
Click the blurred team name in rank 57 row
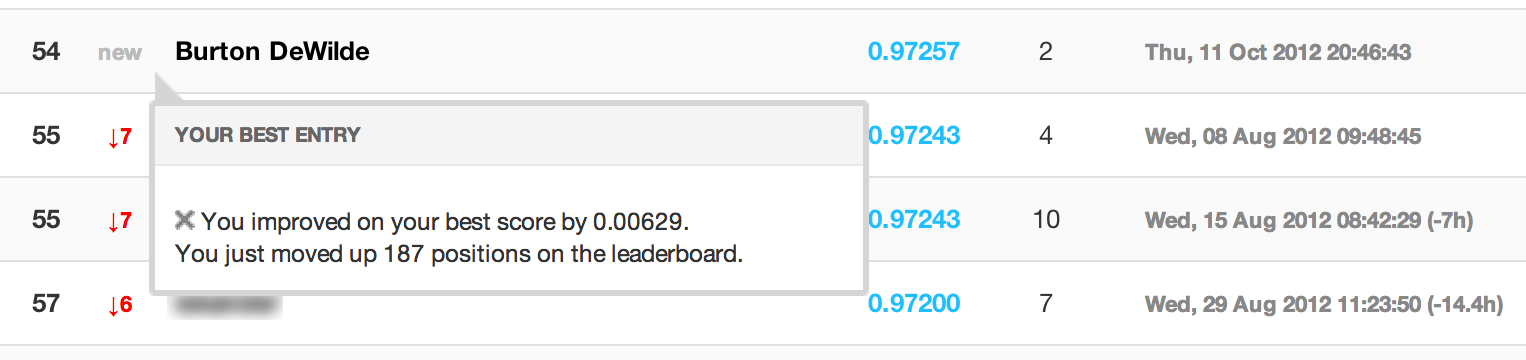[x=228, y=304]
